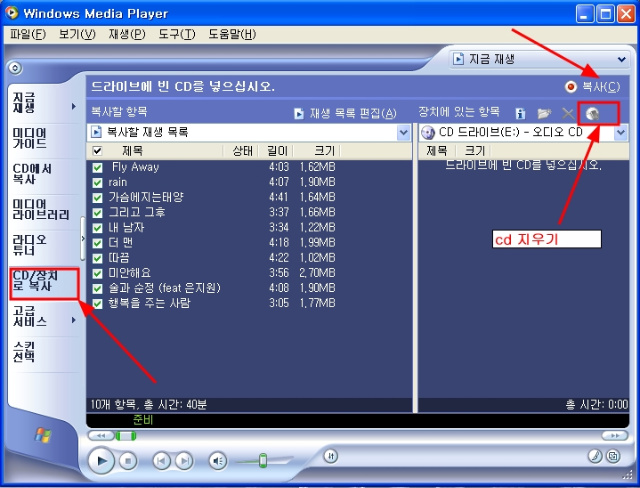
Task: Select CD/장치로 복사 in sidebar
Action: coord(35,280)
